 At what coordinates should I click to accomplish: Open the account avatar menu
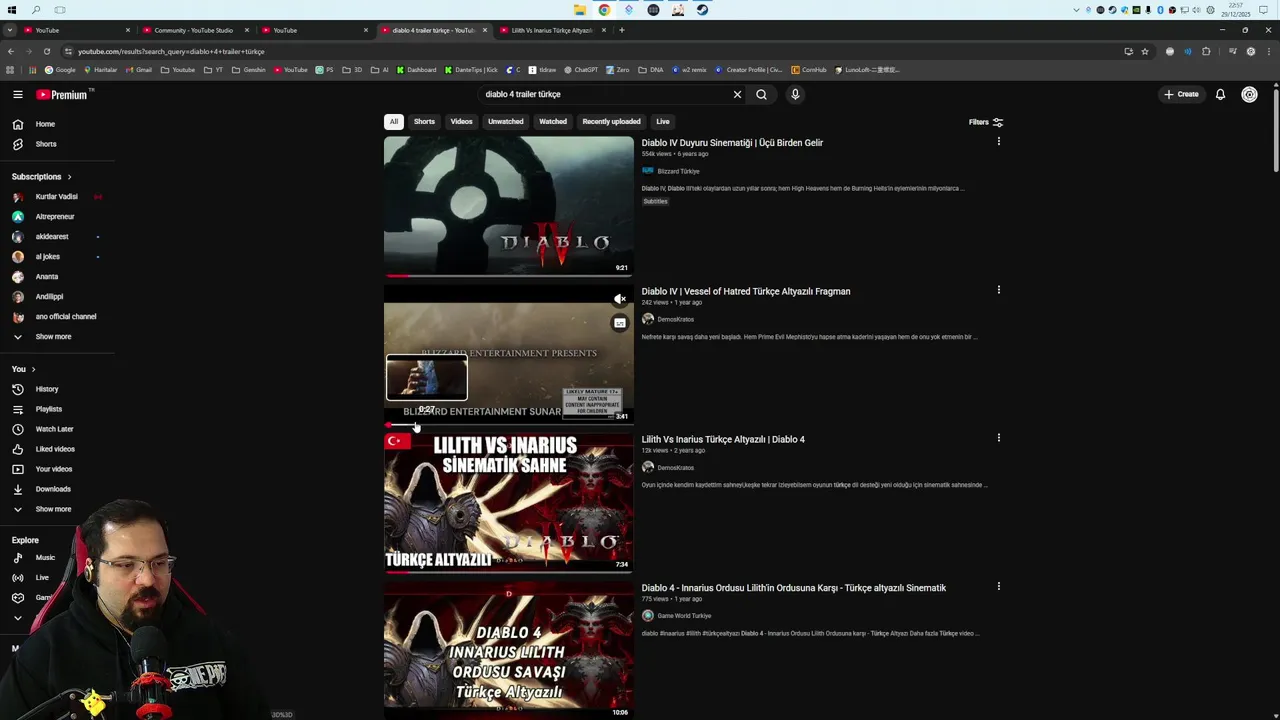[1249, 94]
